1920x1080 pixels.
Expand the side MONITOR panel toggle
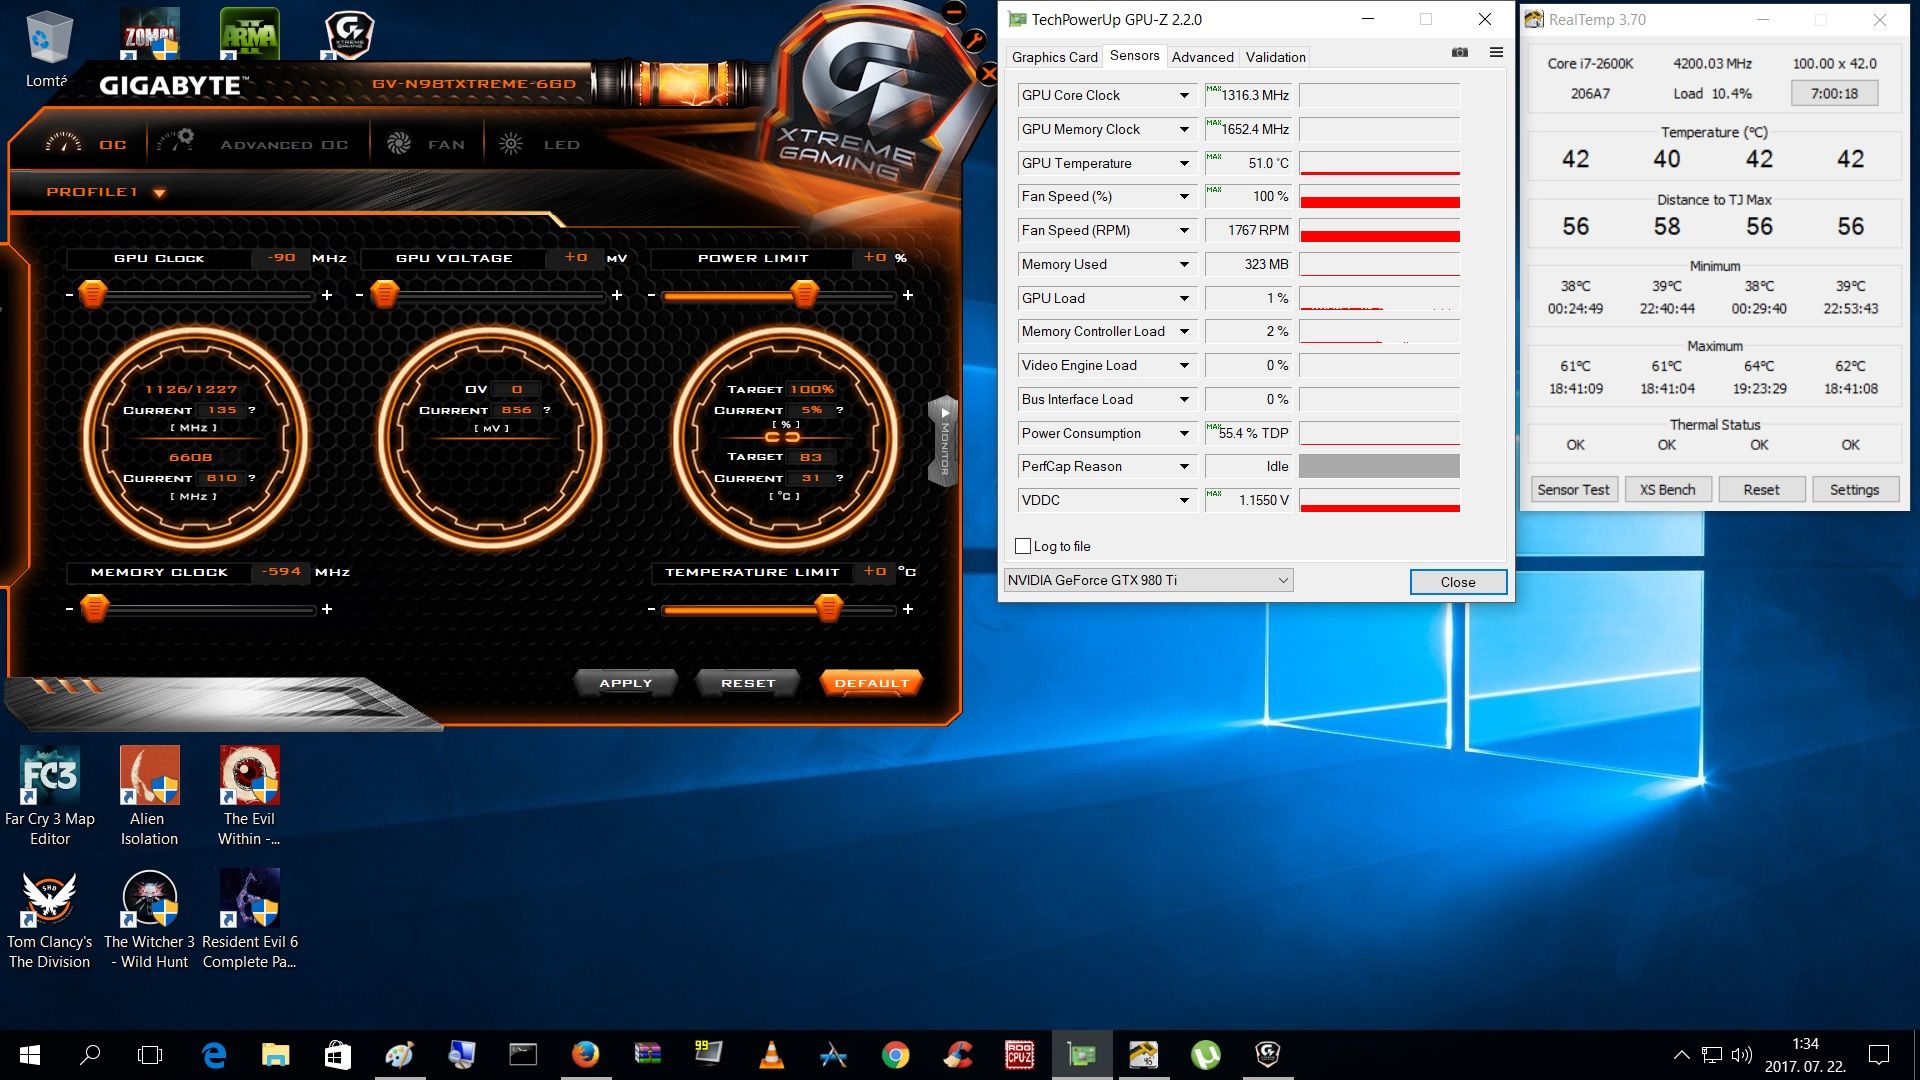point(943,441)
